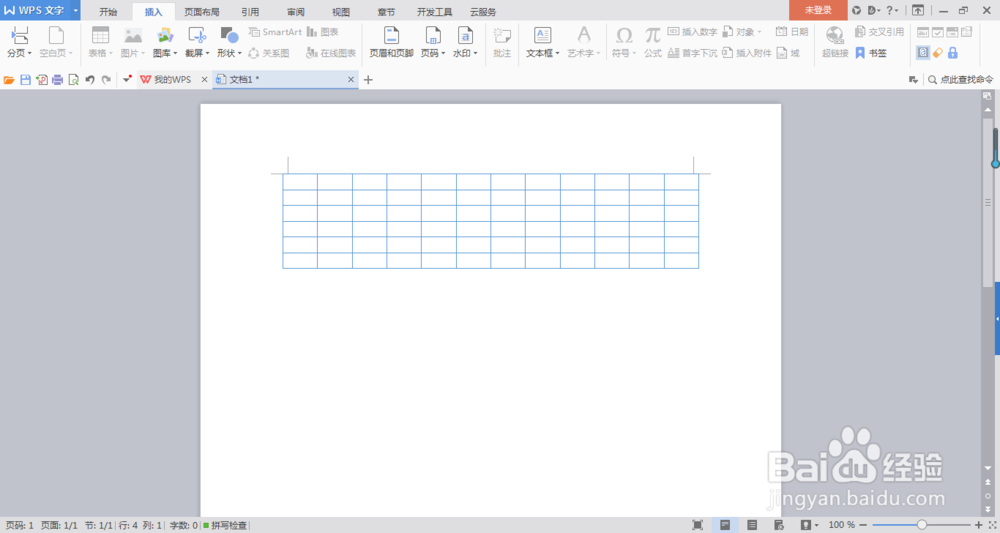Screen dimensions: 1000x533
Task: Open the 页码 page number dropdown
Action: 433,43
